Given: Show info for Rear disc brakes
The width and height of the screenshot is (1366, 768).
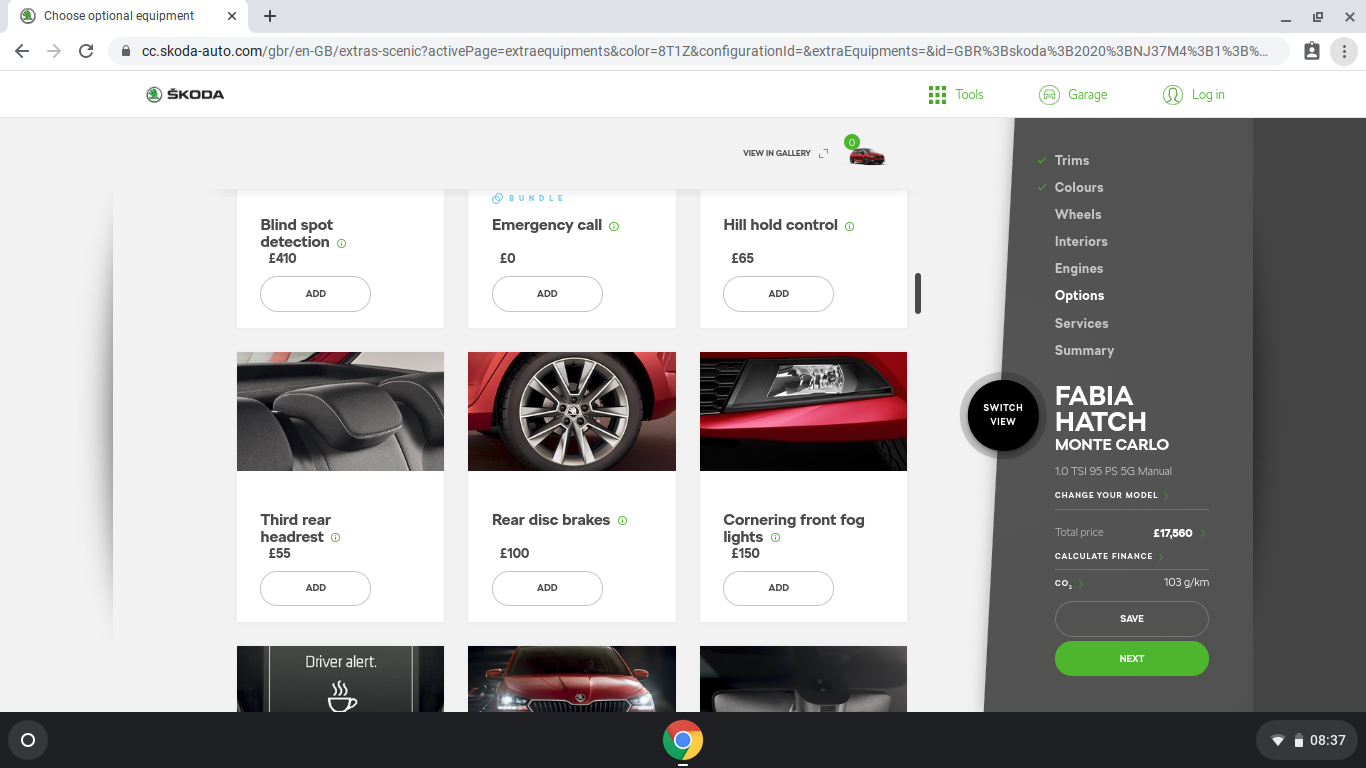Looking at the screenshot, I should (622, 520).
